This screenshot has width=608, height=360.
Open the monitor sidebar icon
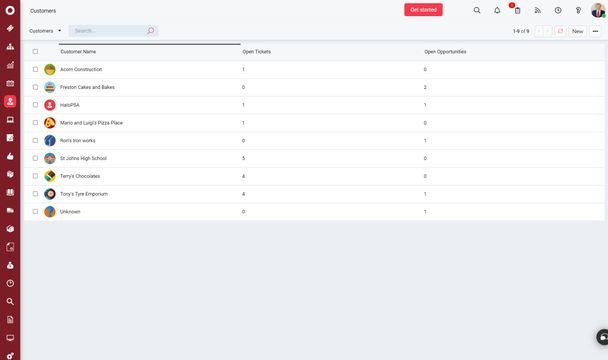point(10,338)
